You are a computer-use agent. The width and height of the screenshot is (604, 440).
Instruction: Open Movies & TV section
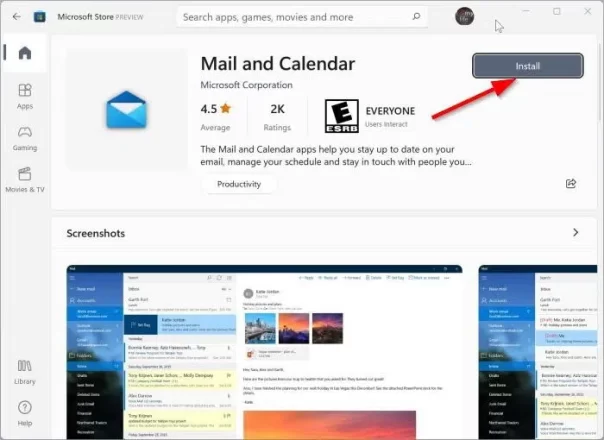point(25,180)
